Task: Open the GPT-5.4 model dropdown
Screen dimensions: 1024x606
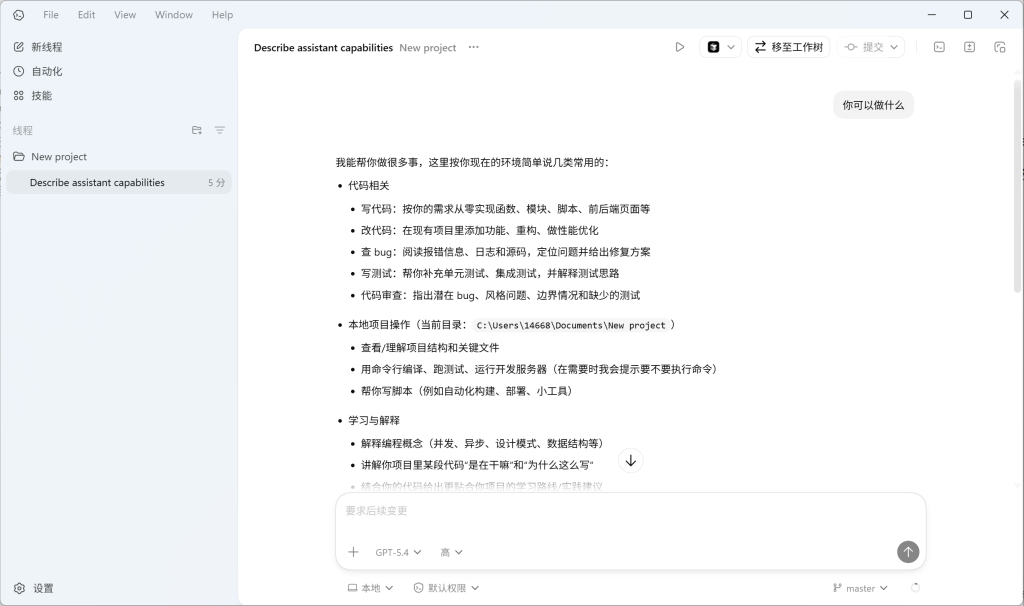Action: click(x=395, y=551)
